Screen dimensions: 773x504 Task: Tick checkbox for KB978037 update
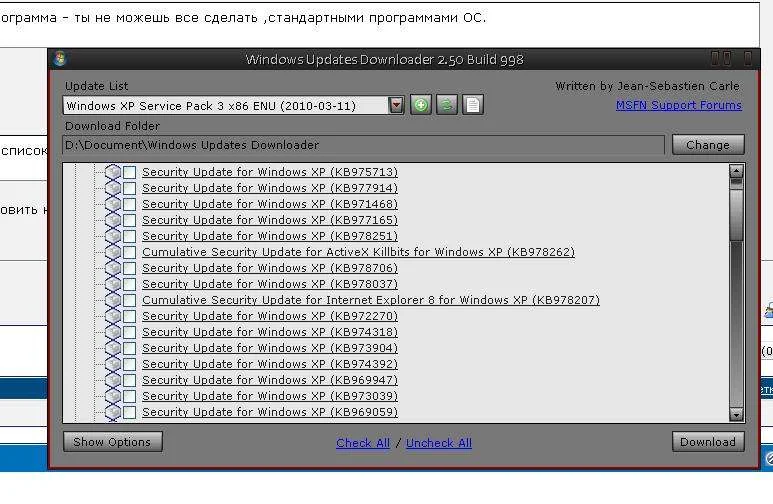[x=130, y=284]
